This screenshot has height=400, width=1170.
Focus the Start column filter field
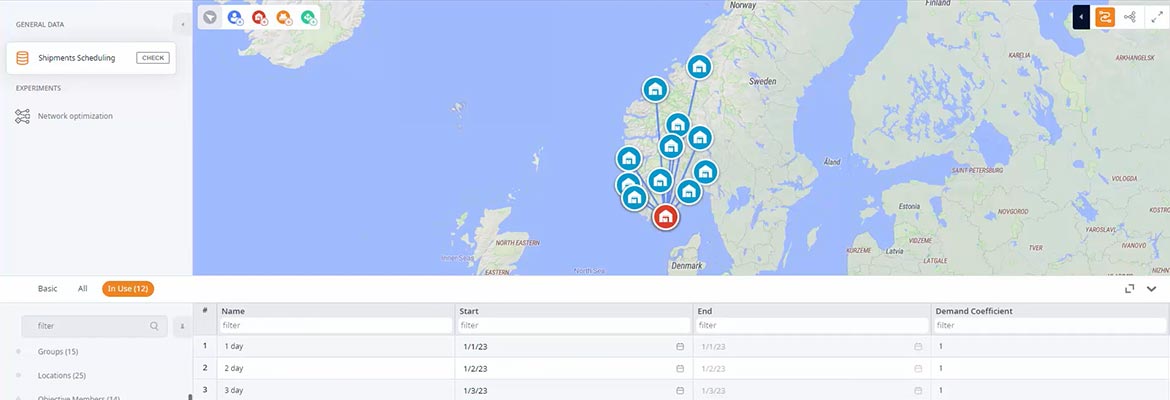pos(574,325)
